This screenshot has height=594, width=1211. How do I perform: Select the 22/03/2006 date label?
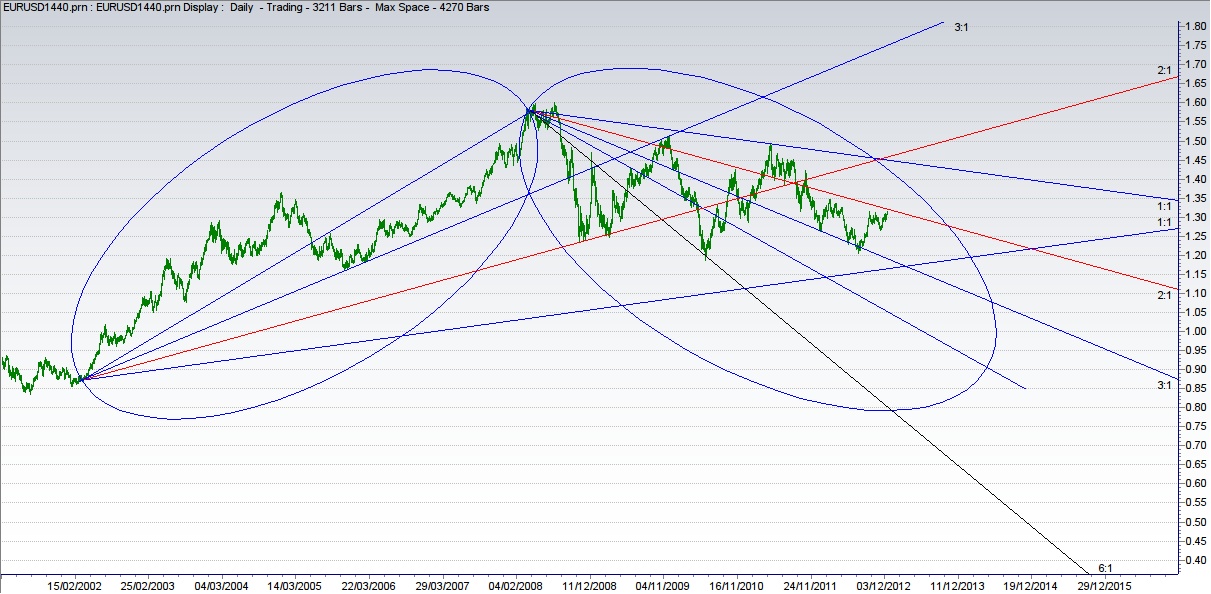click(x=368, y=584)
